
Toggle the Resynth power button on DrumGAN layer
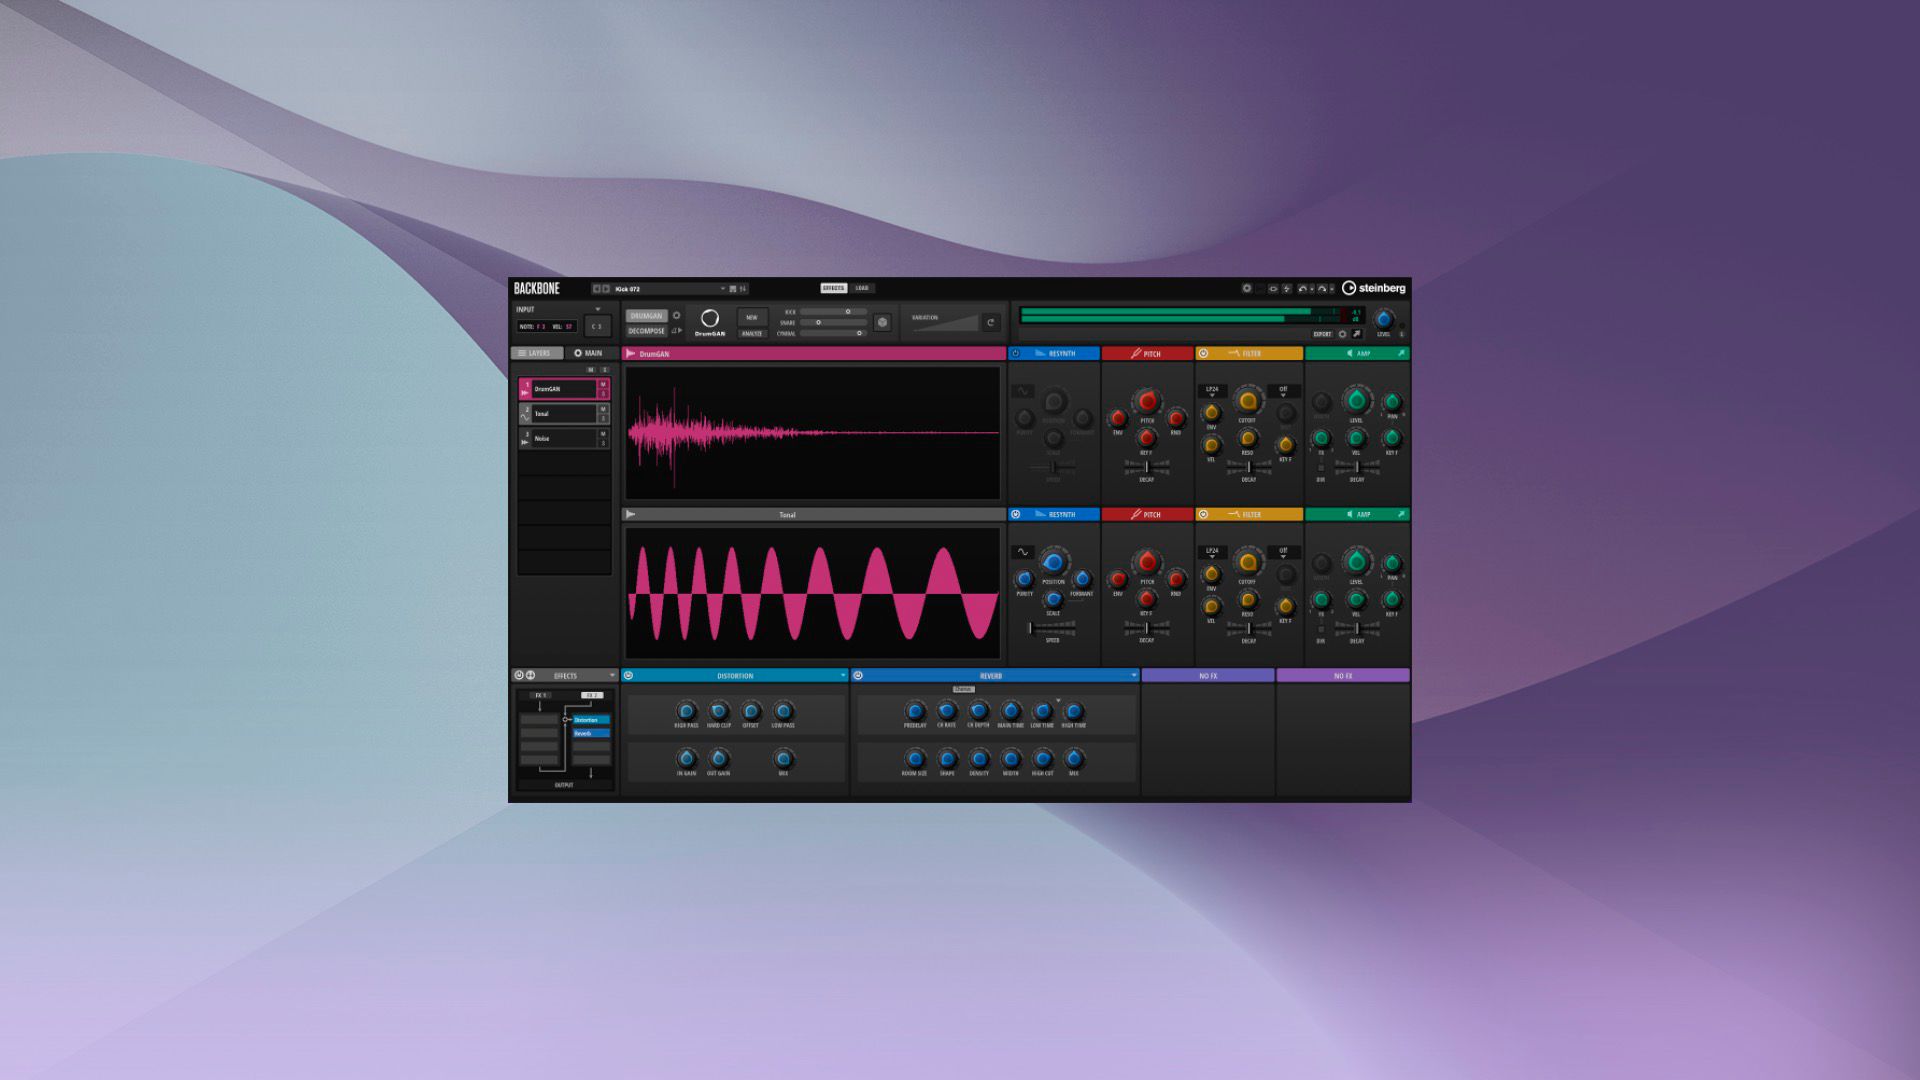click(1016, 354)
